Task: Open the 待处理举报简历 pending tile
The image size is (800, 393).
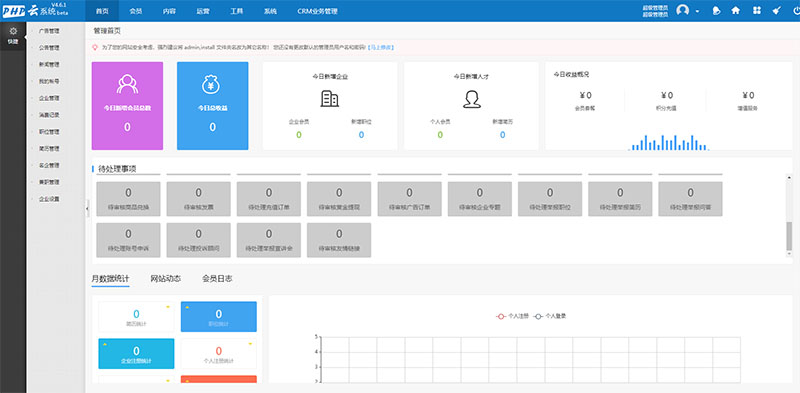Action: [620, 199]
